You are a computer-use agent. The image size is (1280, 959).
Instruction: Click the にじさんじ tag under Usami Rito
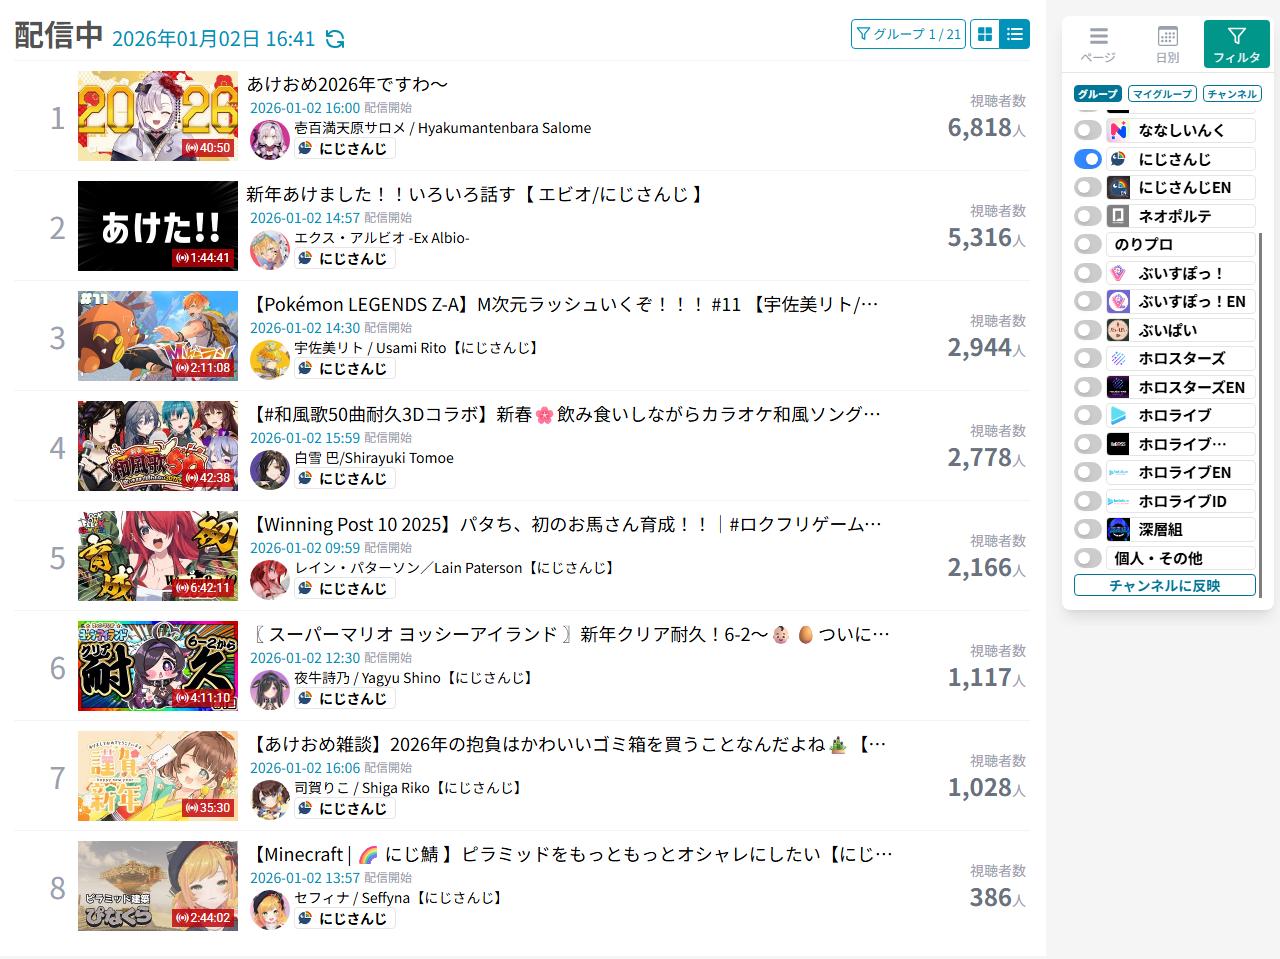(345, 369)
